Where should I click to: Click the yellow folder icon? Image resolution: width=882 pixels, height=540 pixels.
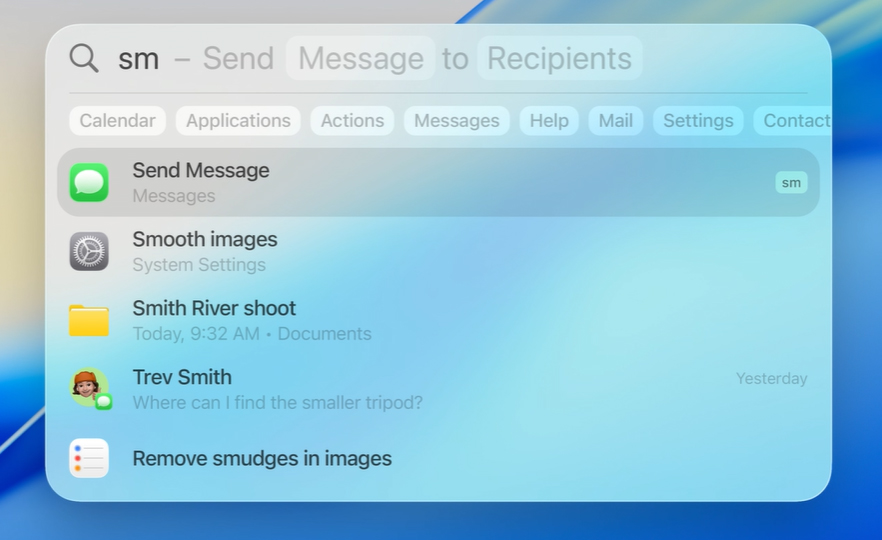(x=89, y=321)
